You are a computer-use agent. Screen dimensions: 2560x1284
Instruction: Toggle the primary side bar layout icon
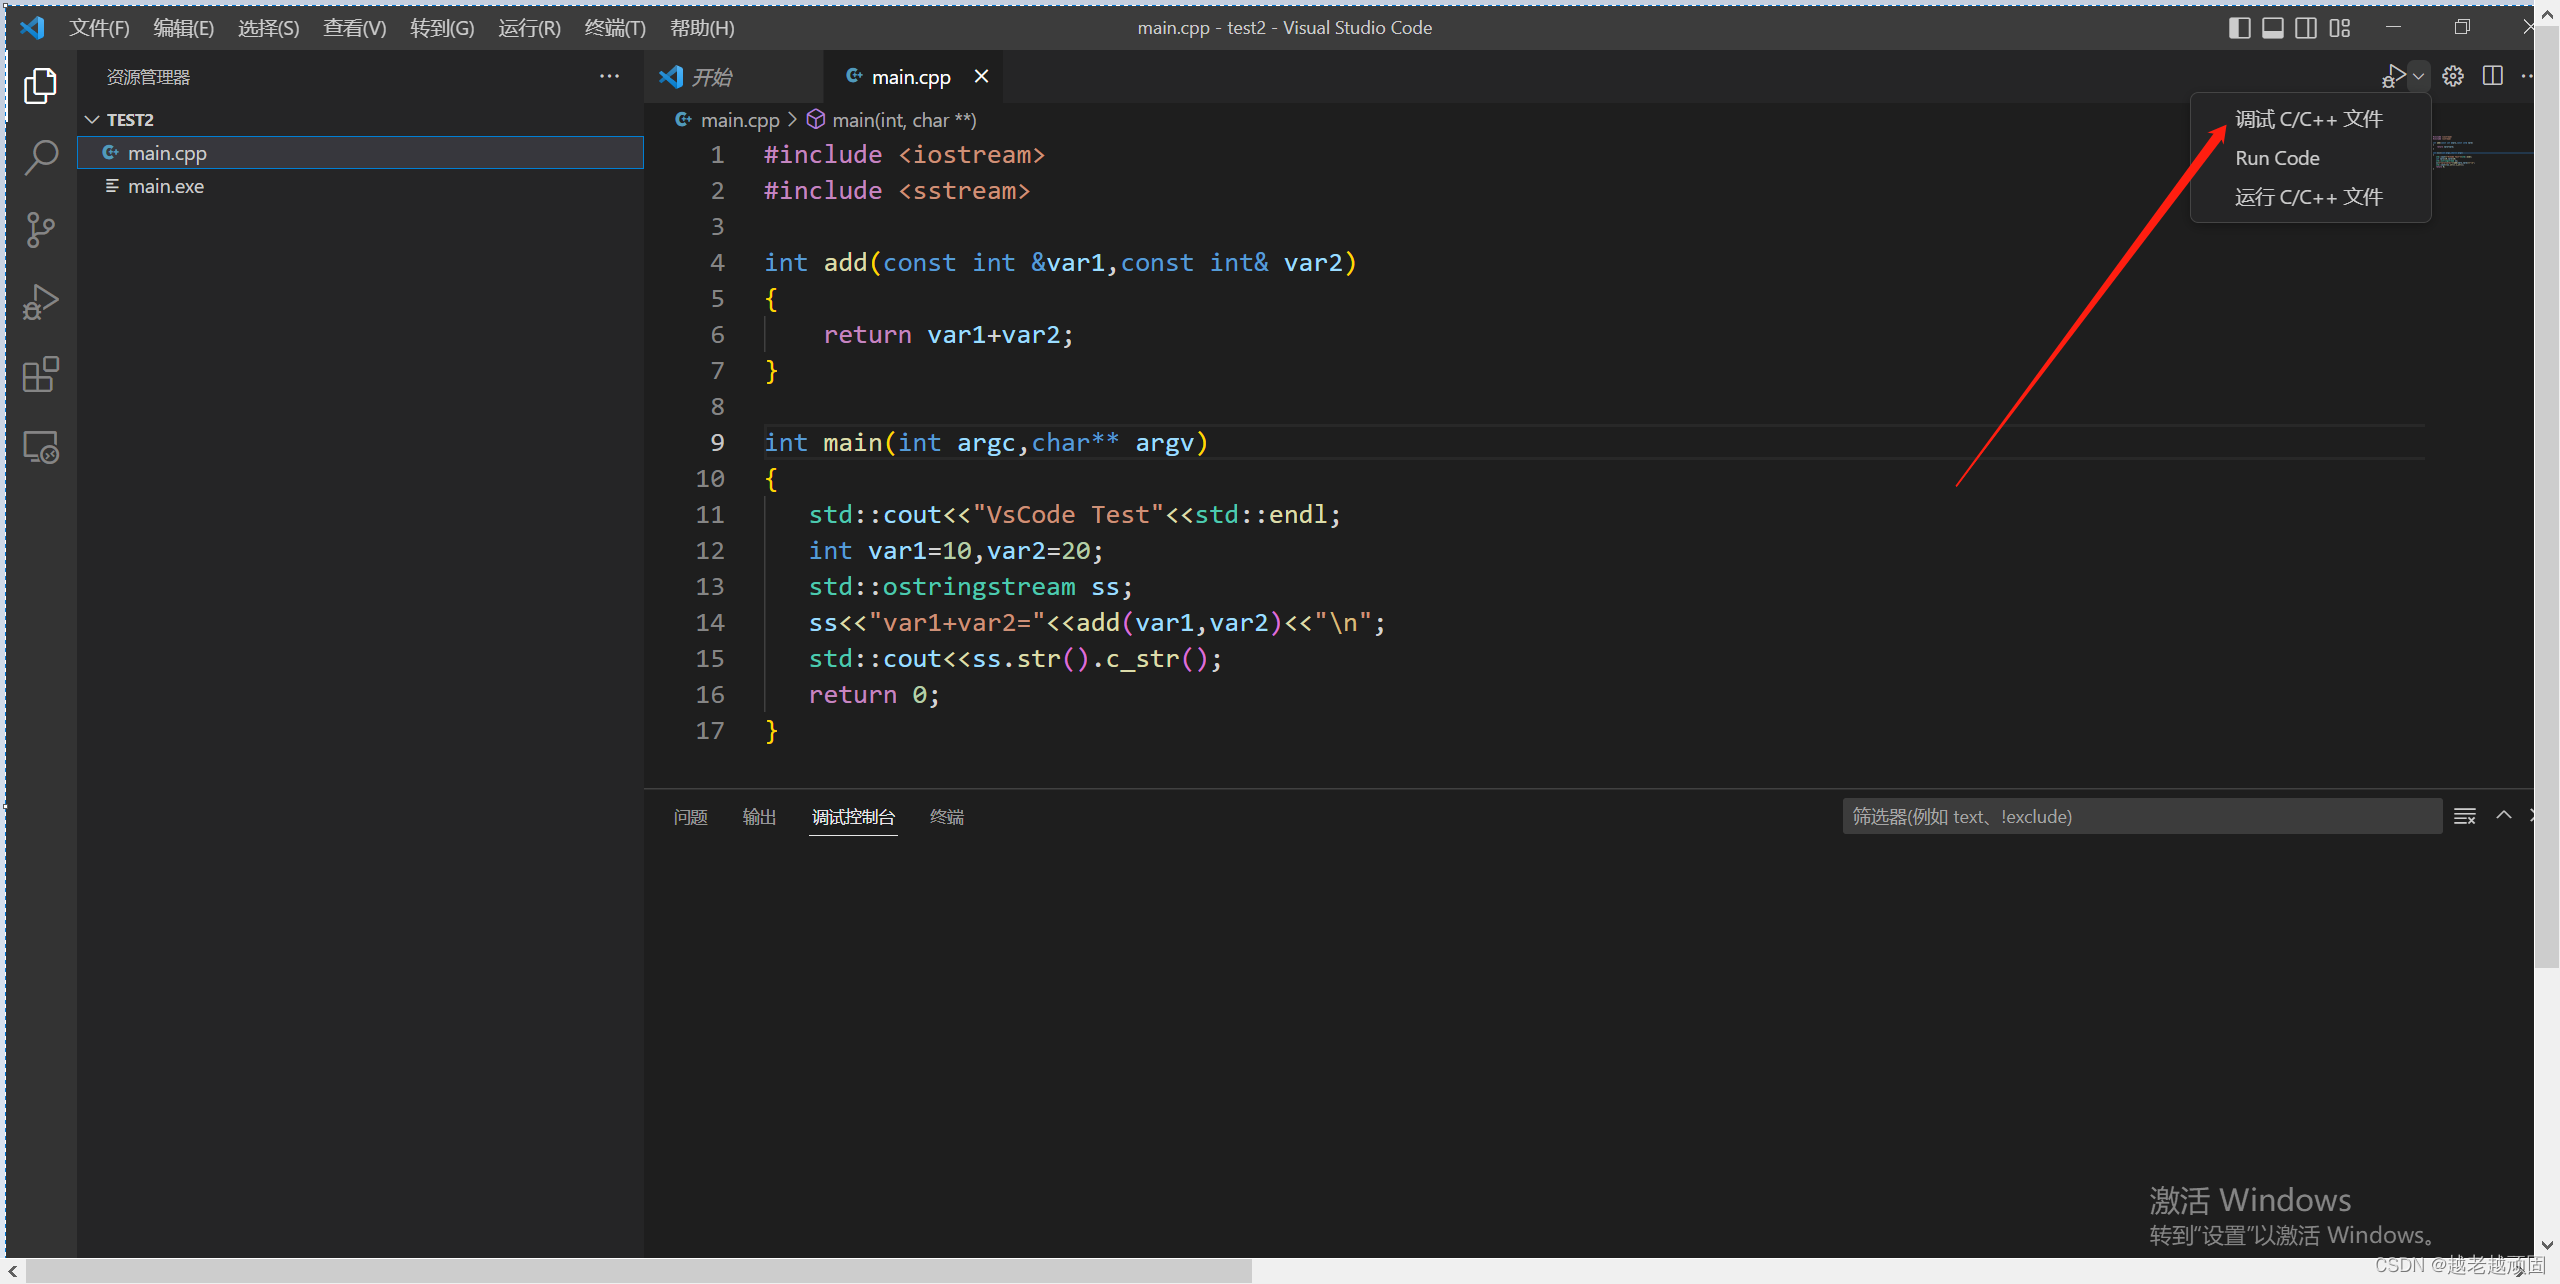pos(2240,27)
